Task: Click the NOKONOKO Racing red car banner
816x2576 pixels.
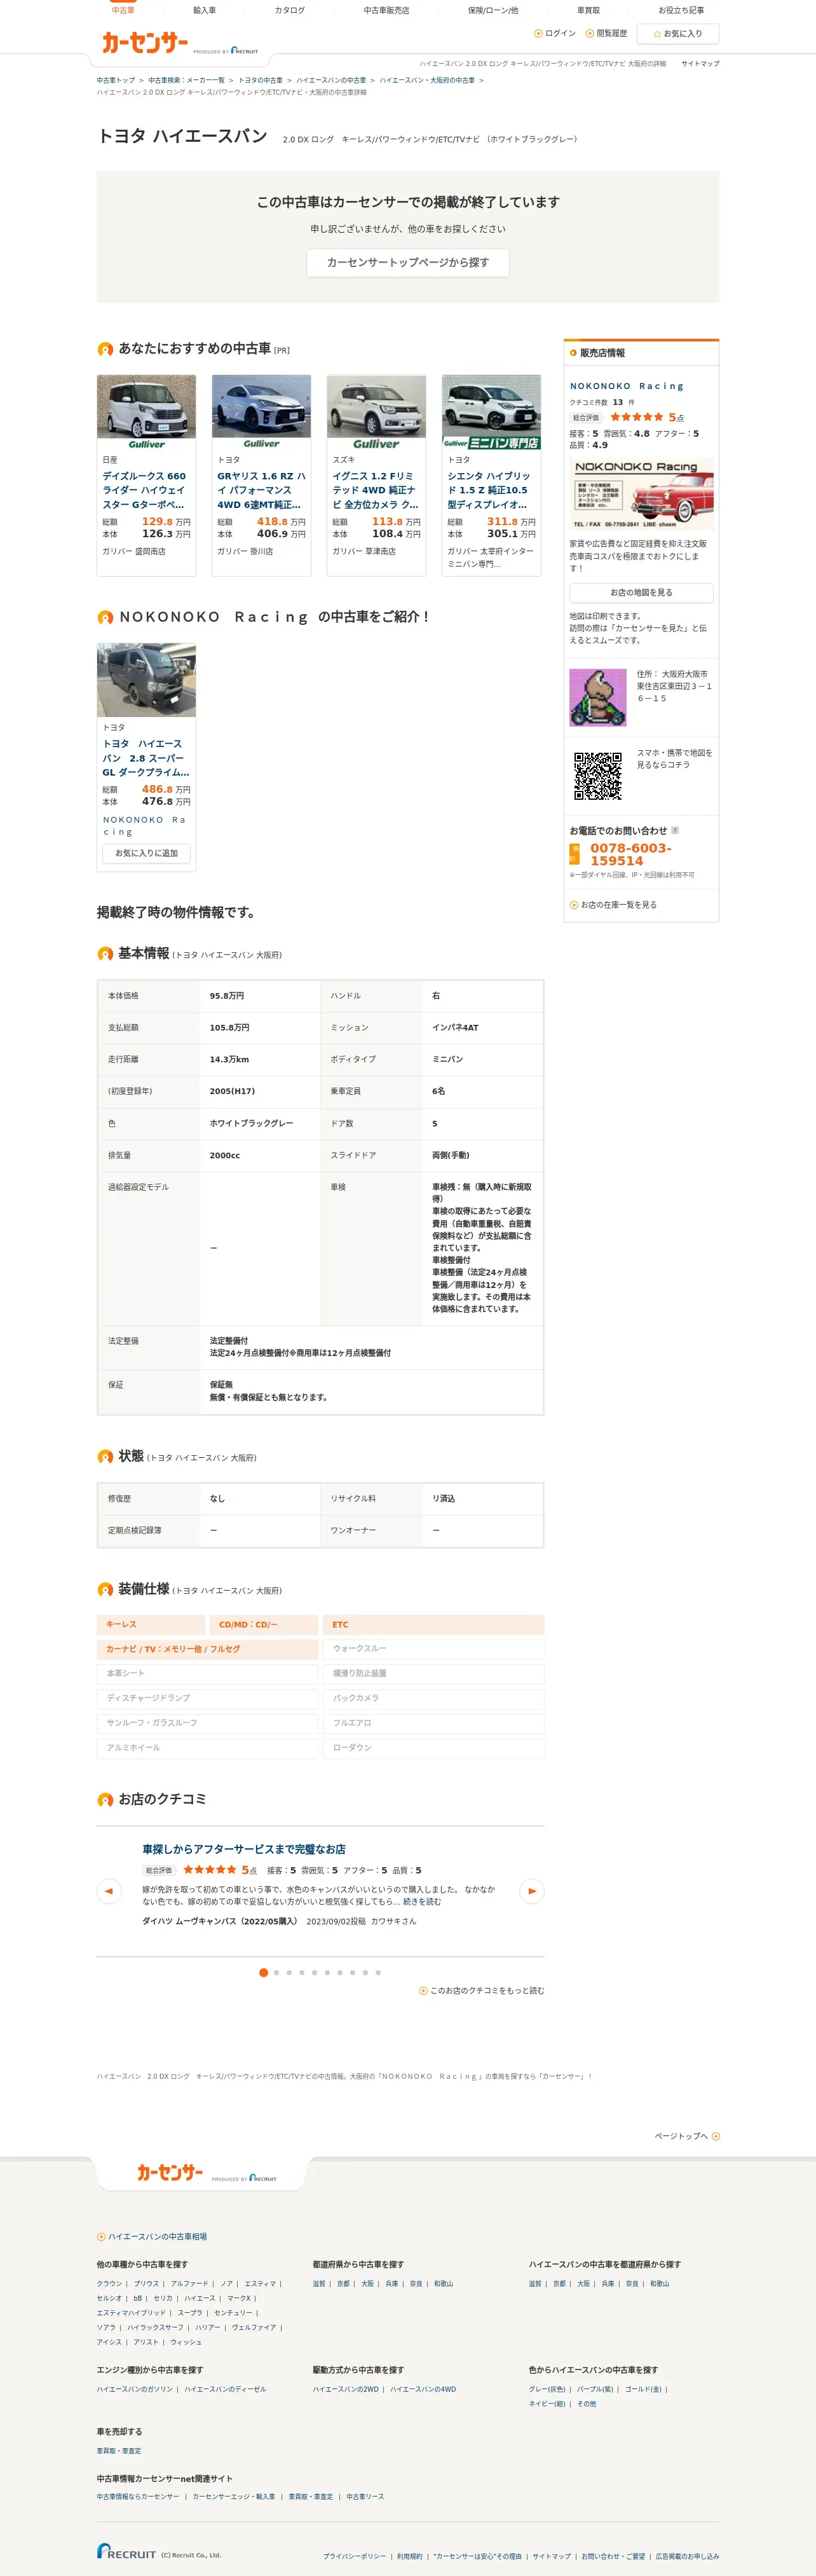Action: 641,494
